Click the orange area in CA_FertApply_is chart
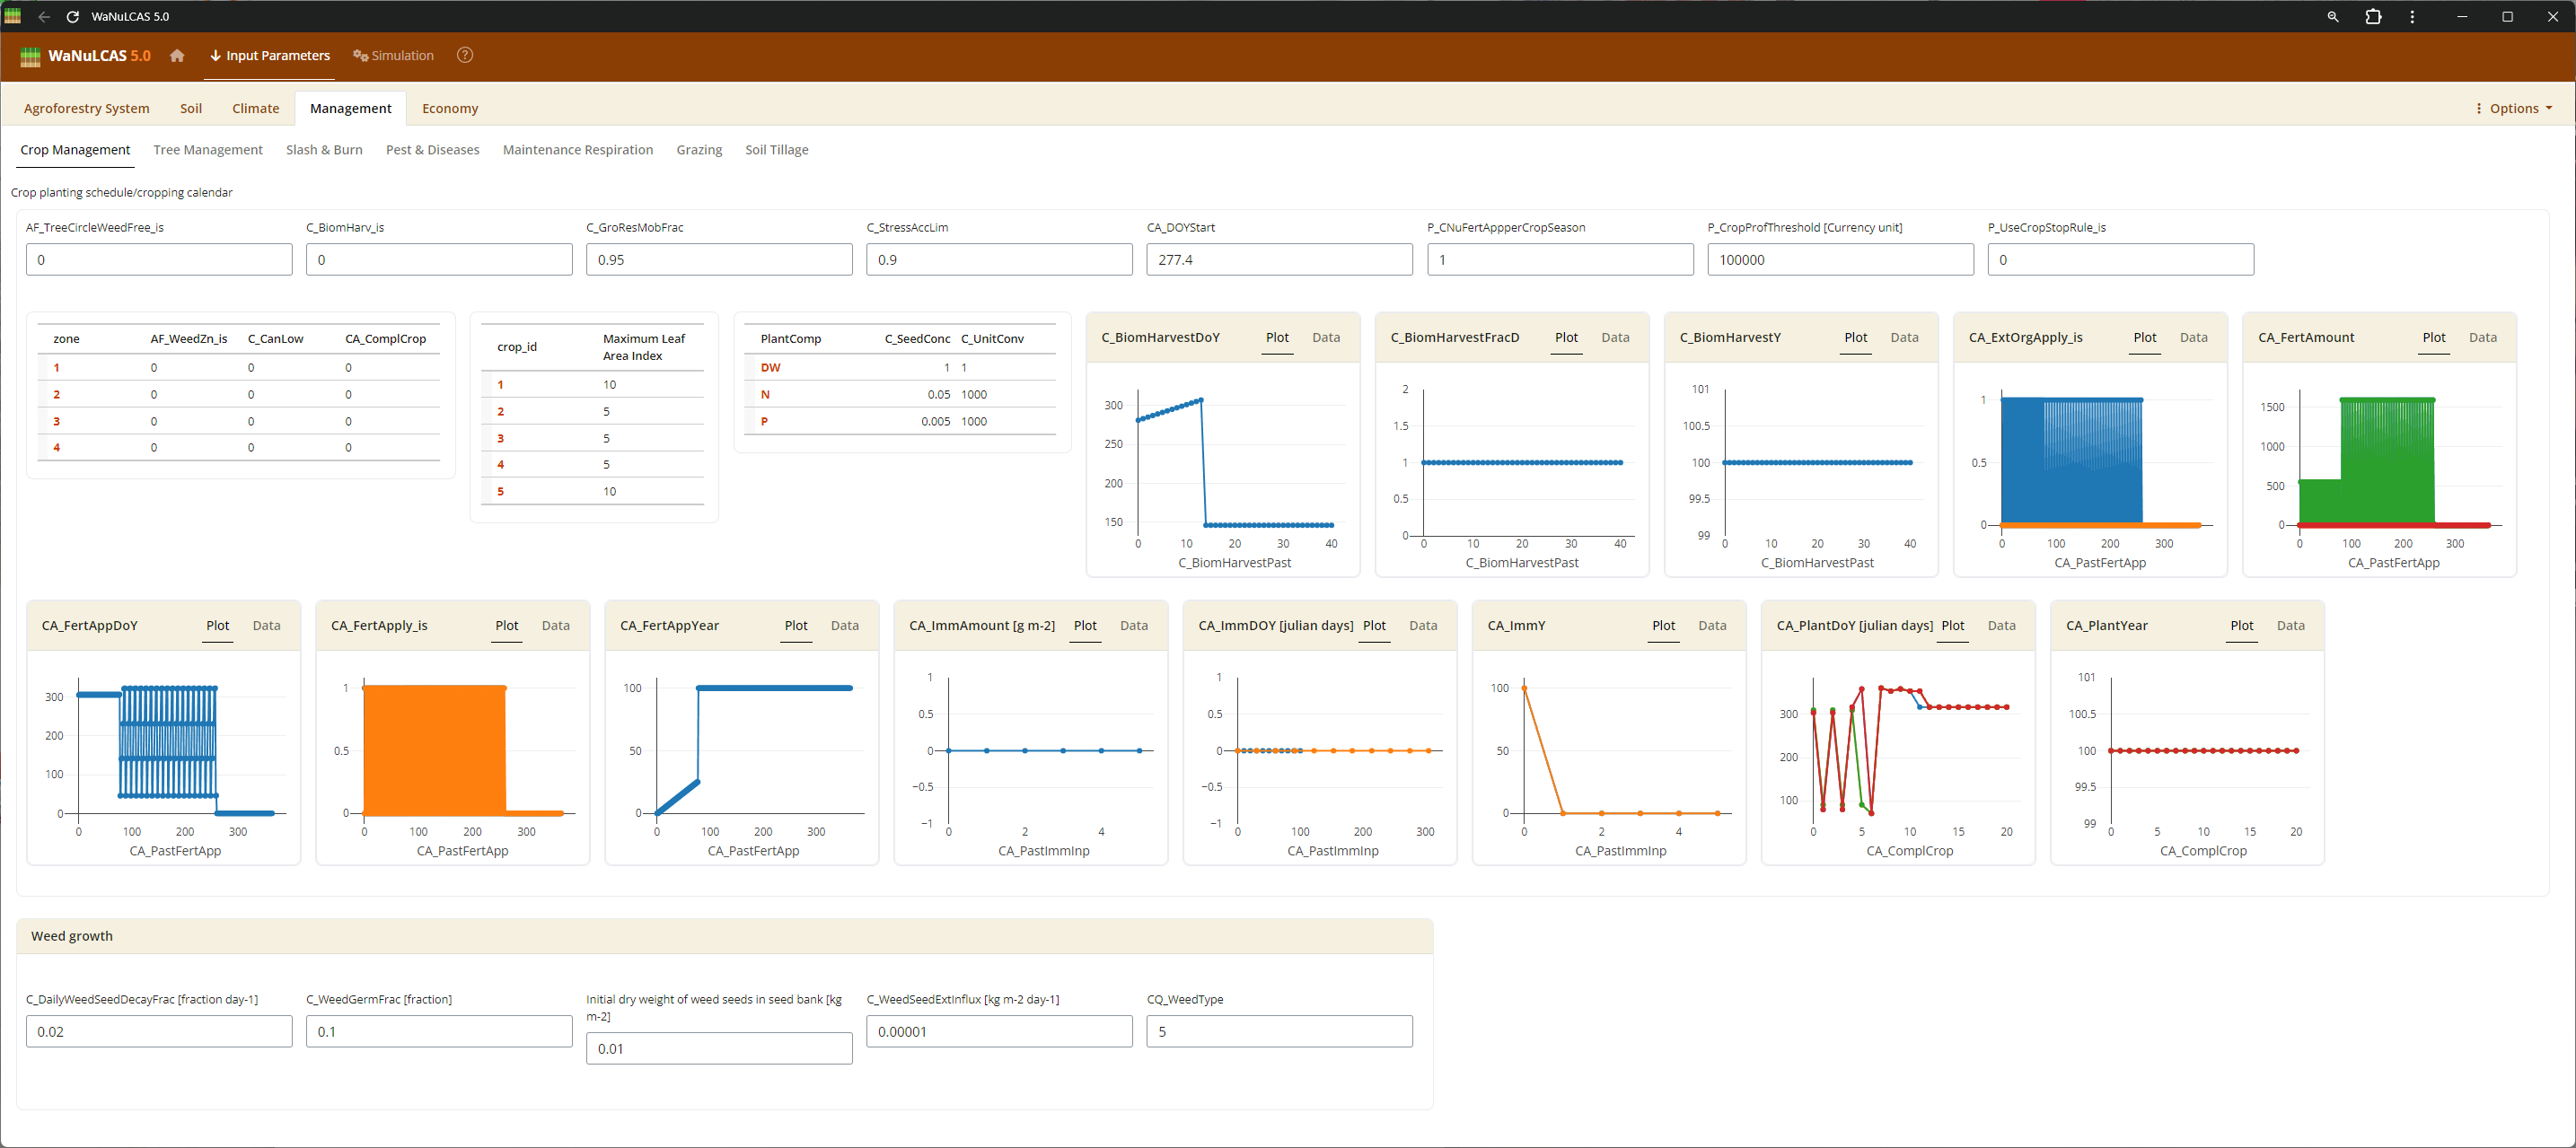 (434, 750)
